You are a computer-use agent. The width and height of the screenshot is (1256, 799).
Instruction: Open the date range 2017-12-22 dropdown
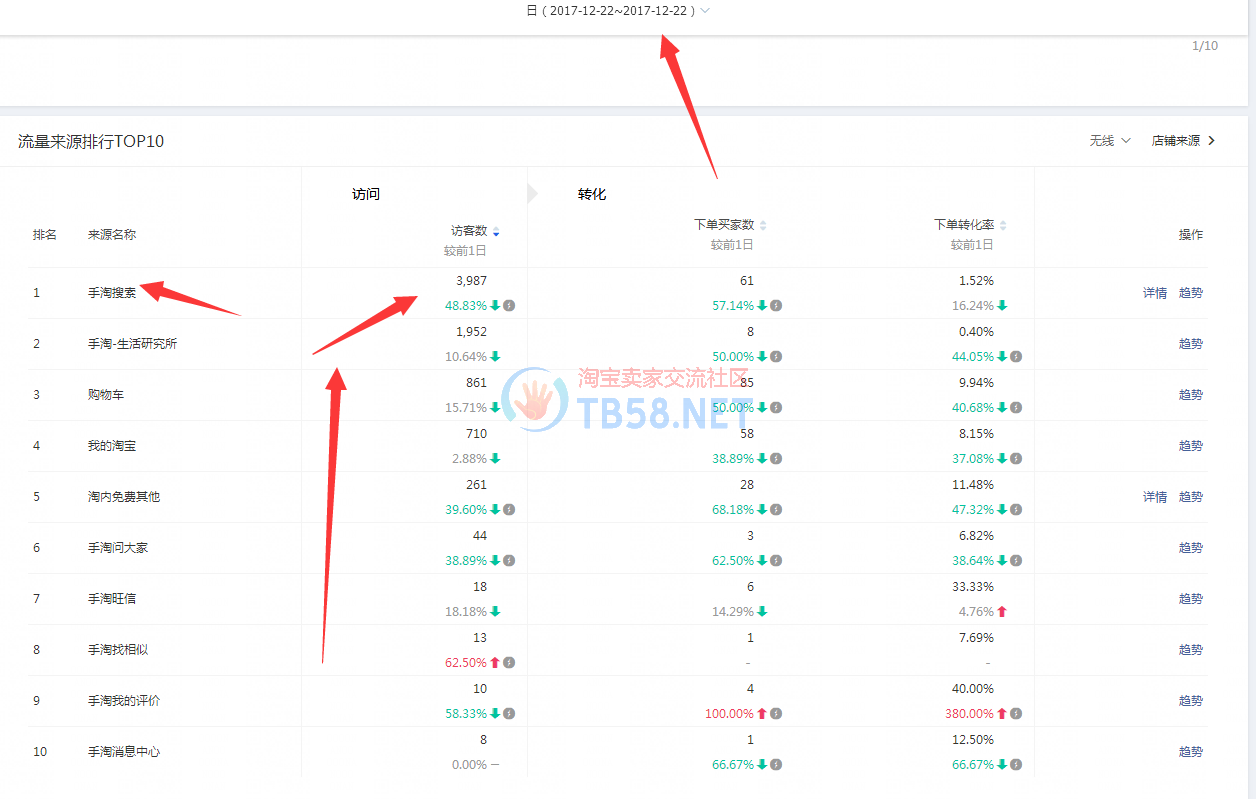pyautogui.click(x=619, y=11)
